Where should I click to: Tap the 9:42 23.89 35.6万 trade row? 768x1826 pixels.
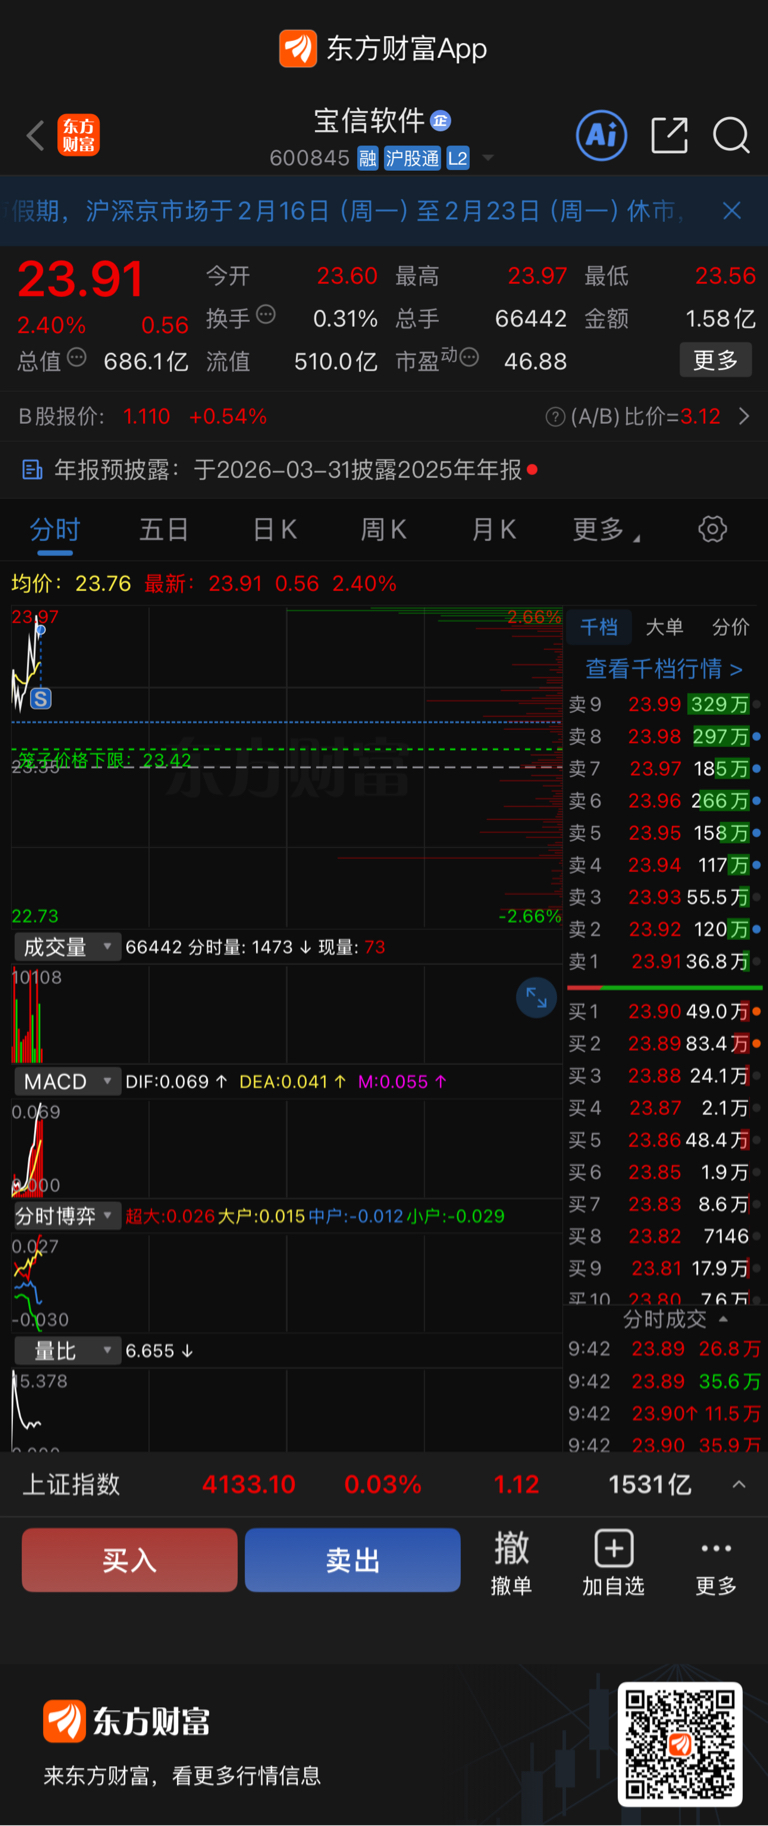[x=665, y=1381]
